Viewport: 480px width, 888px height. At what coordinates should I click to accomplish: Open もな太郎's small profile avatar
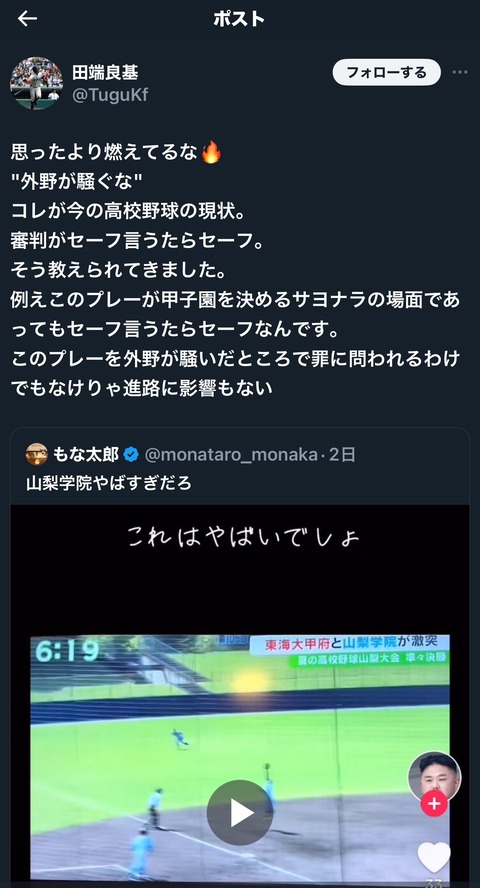(x=37, y=454)
